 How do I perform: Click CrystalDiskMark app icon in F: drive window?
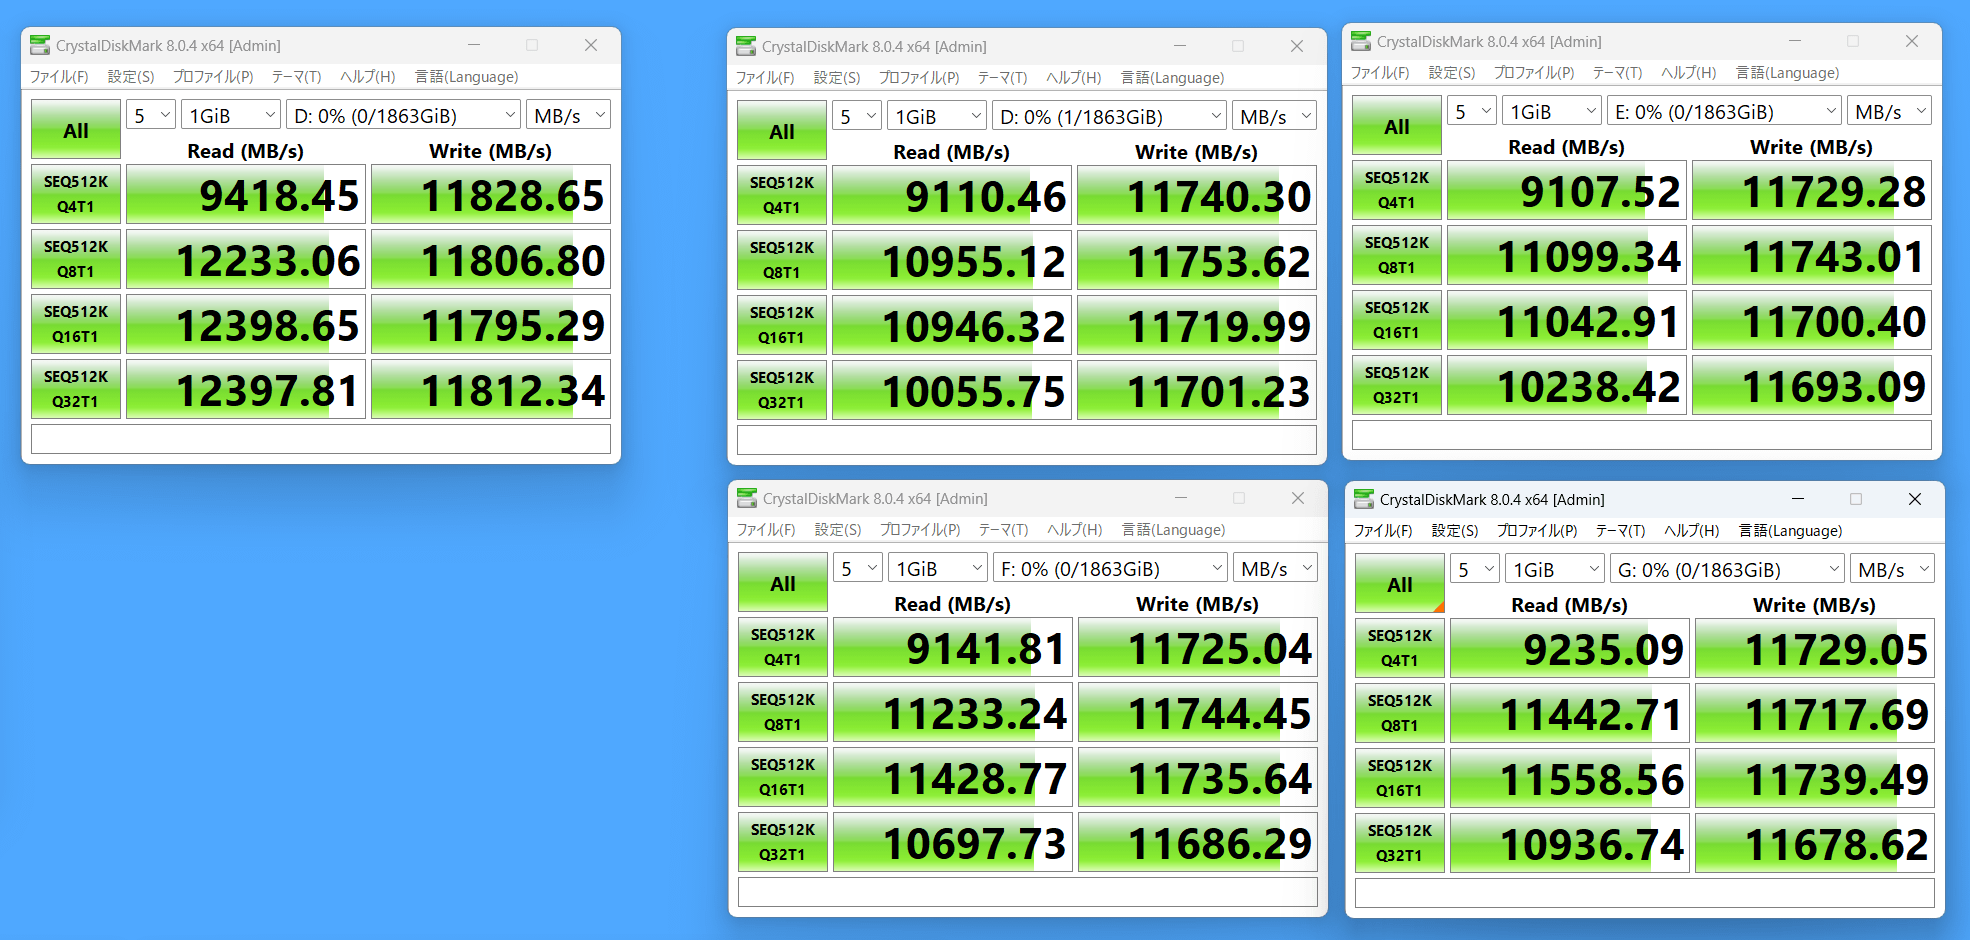coord(747,498)
